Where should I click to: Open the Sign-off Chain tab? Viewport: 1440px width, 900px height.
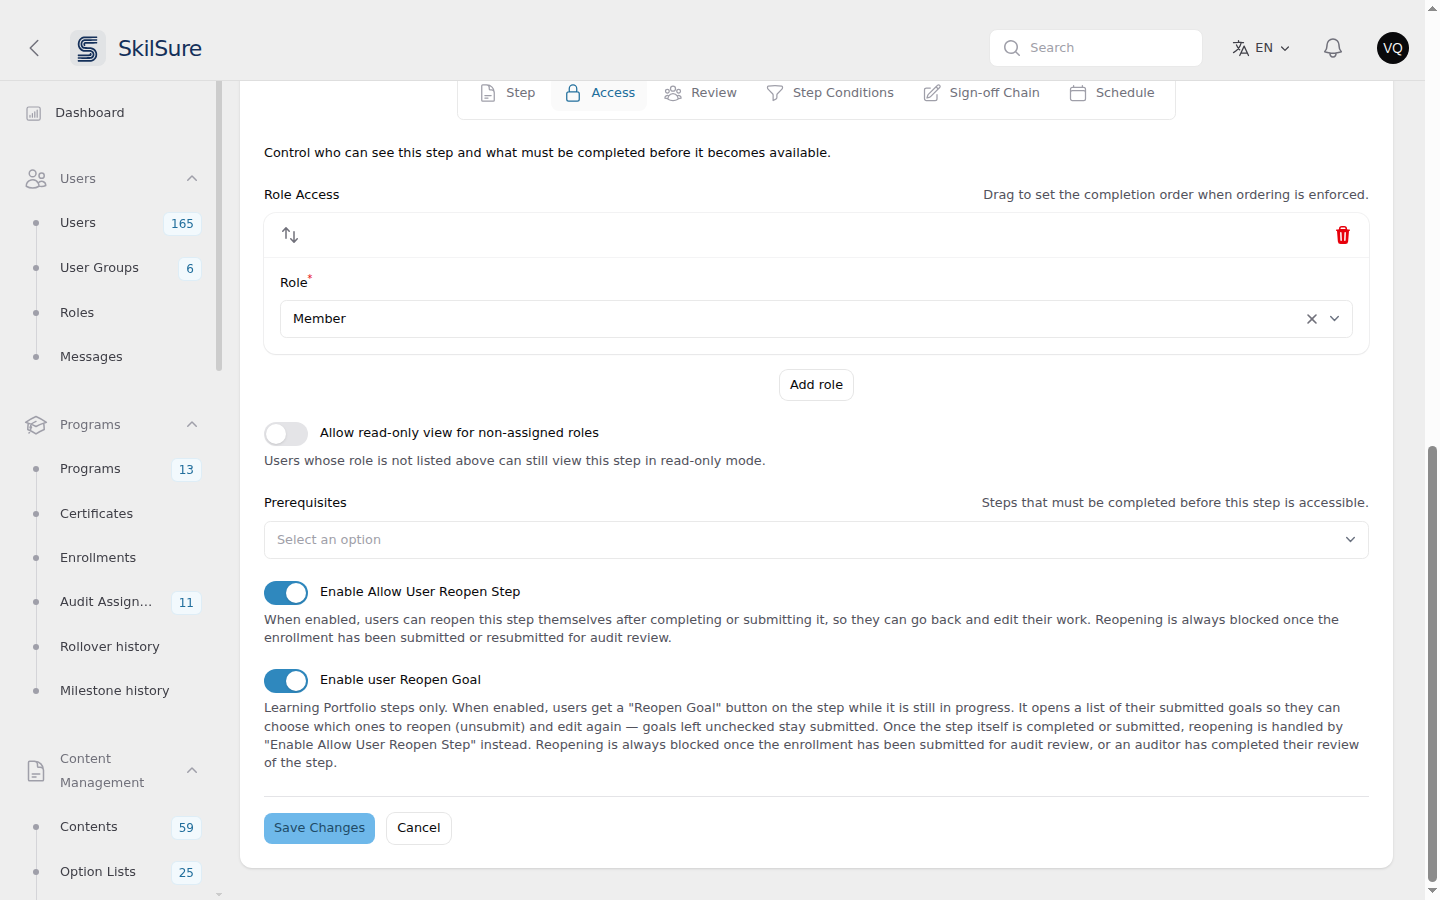coord(982,93)
